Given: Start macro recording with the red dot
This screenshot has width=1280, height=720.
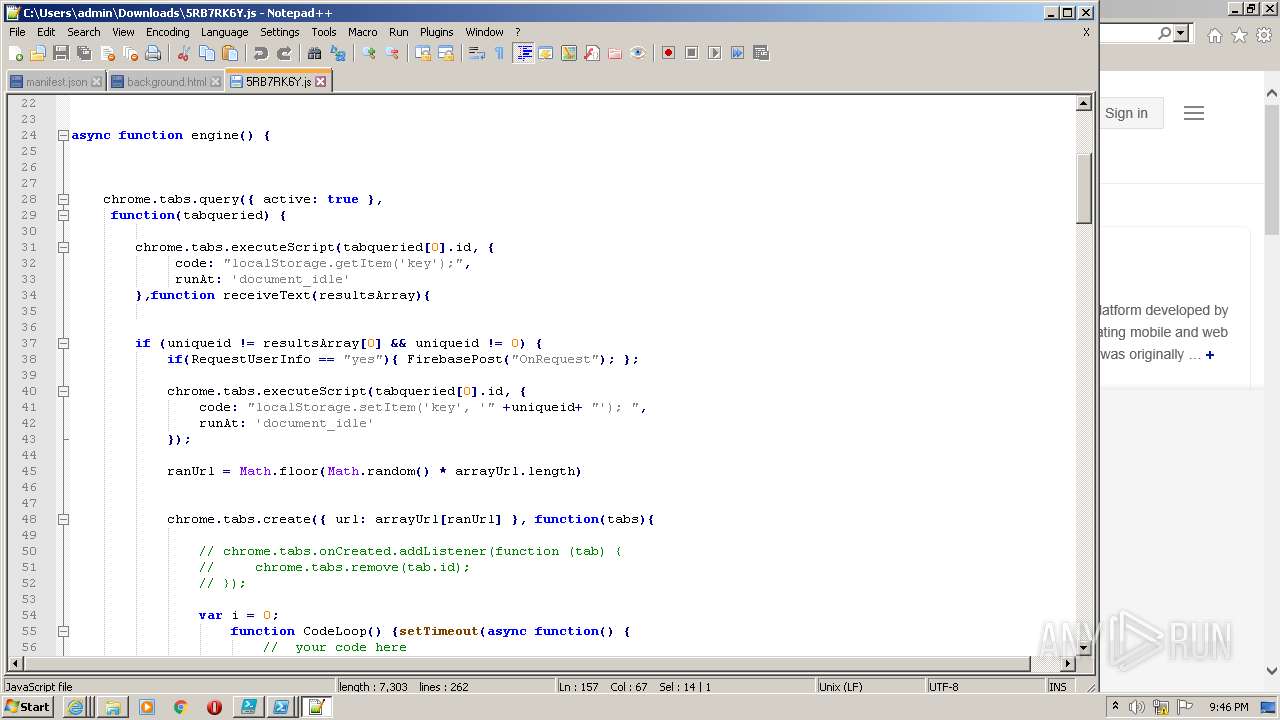Looking at the screenshot, I should [x=668, y=53].
